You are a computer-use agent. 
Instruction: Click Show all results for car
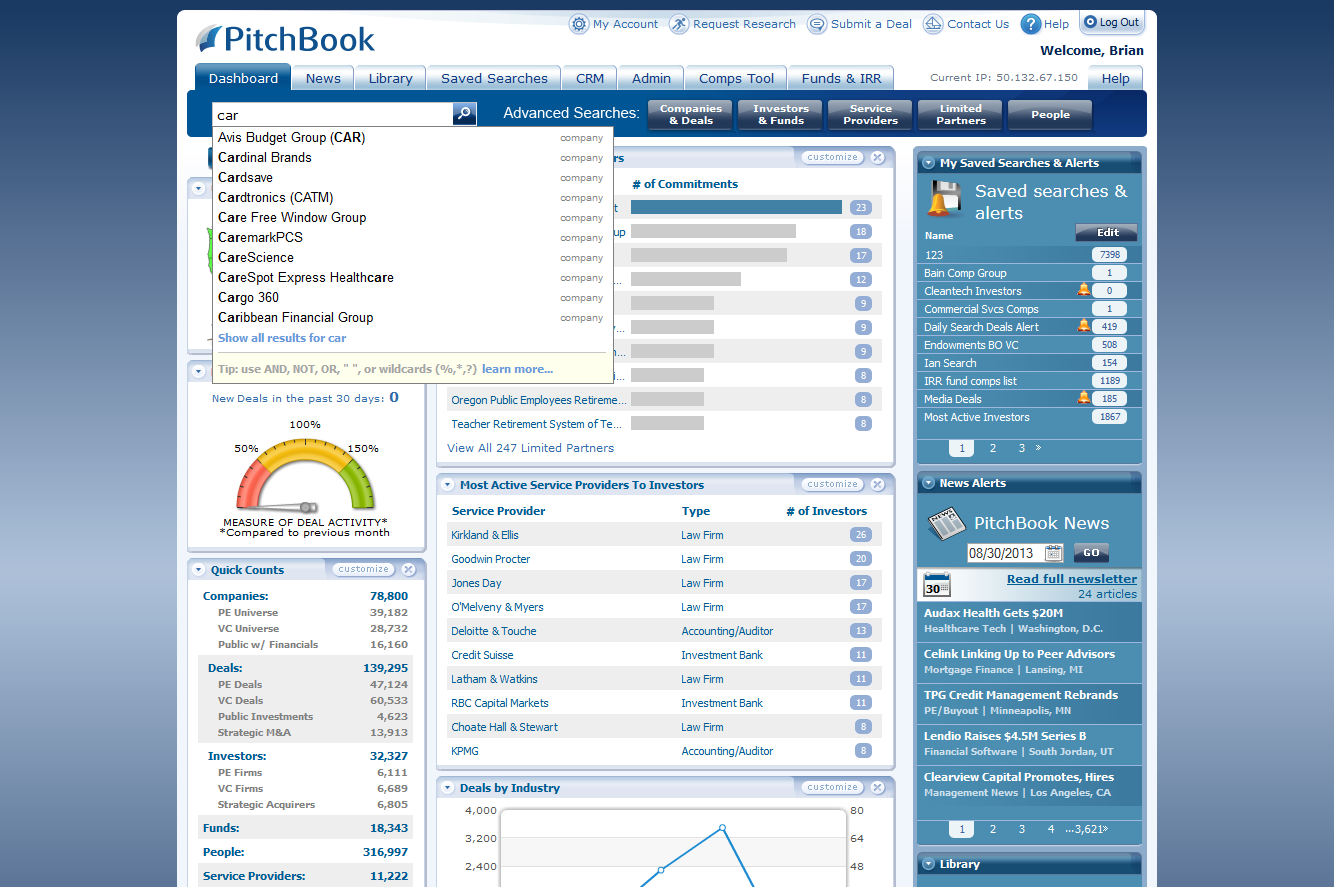(282, 338)
